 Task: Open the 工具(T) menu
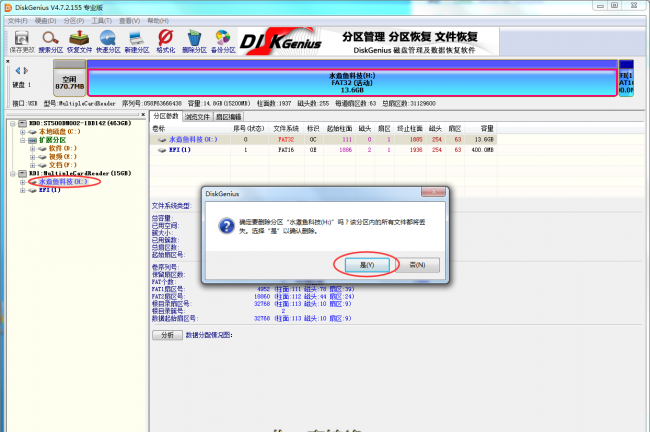point(102,21)
